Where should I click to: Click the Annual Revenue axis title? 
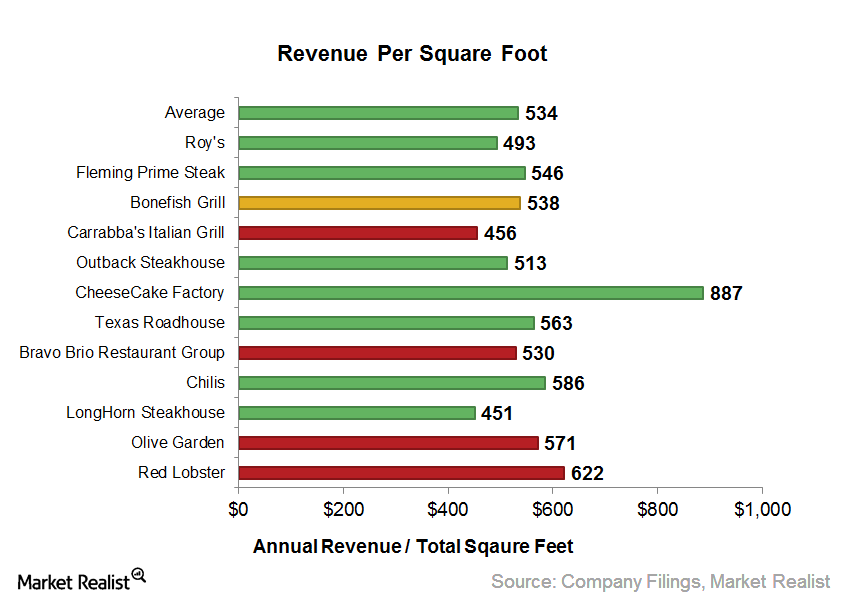[x=412, y=547]
